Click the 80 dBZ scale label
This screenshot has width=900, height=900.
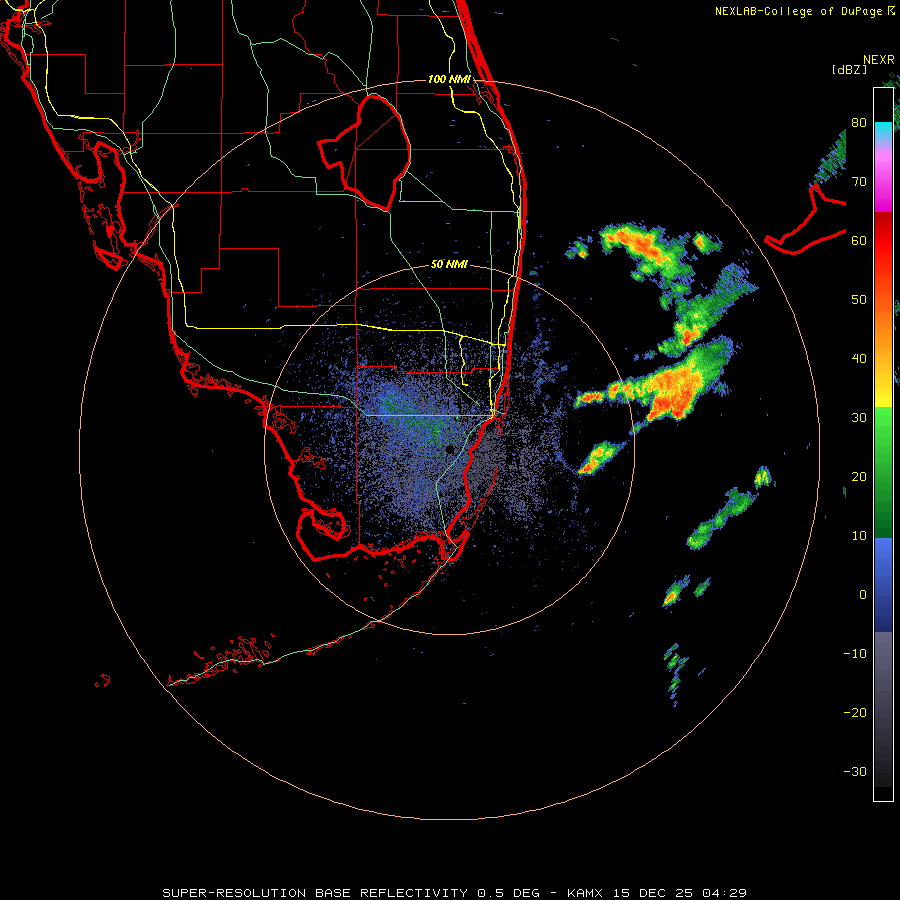859,122
